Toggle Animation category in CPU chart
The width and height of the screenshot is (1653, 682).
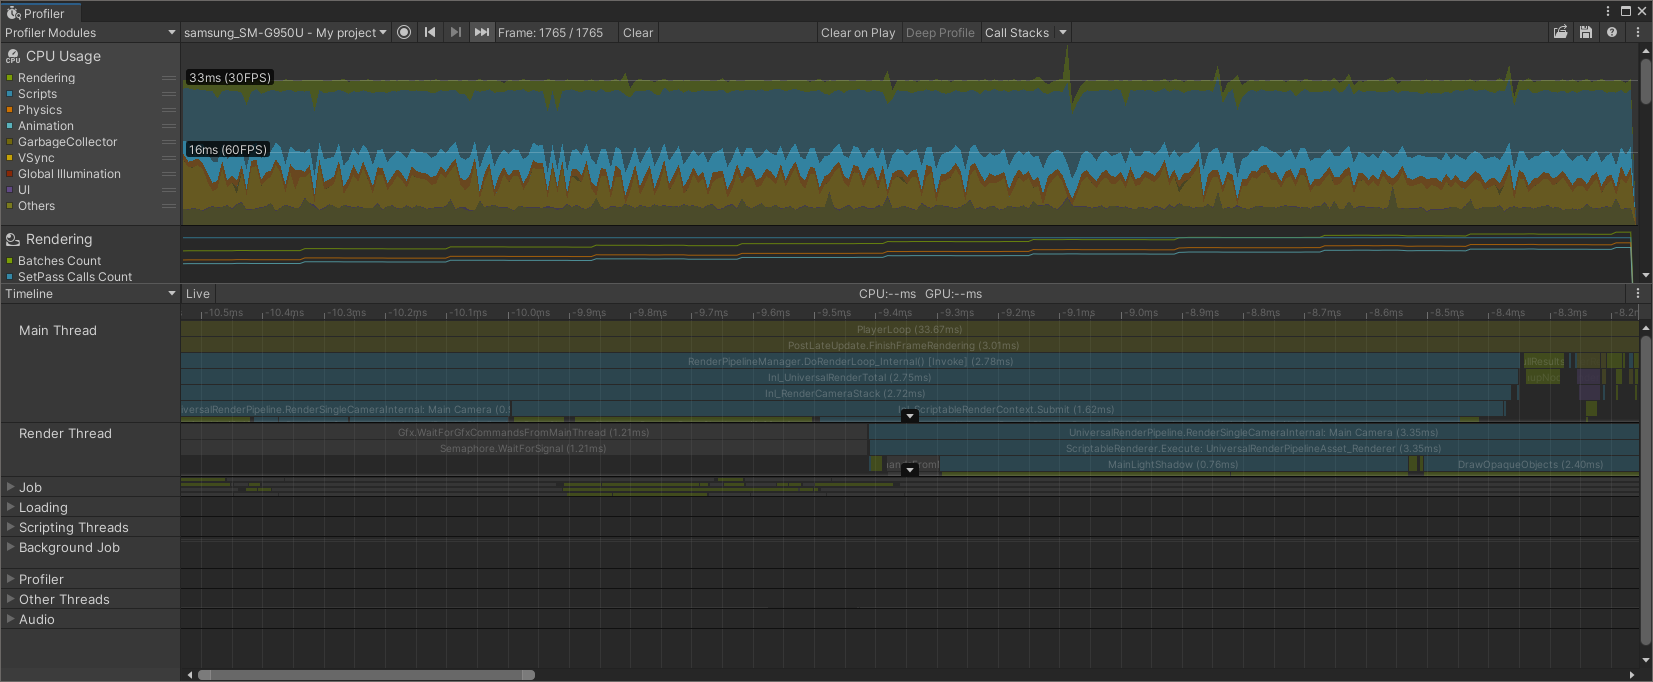click(x=9, y=126)
